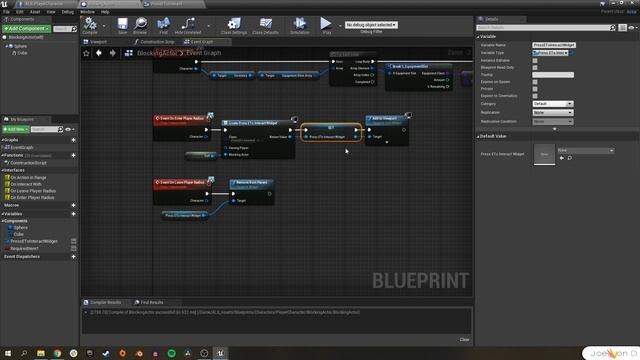Click the graph breadcrumb grid icon
Image resolution: width=640 pixels, height=360 pixels.
[x=129, y=53]
